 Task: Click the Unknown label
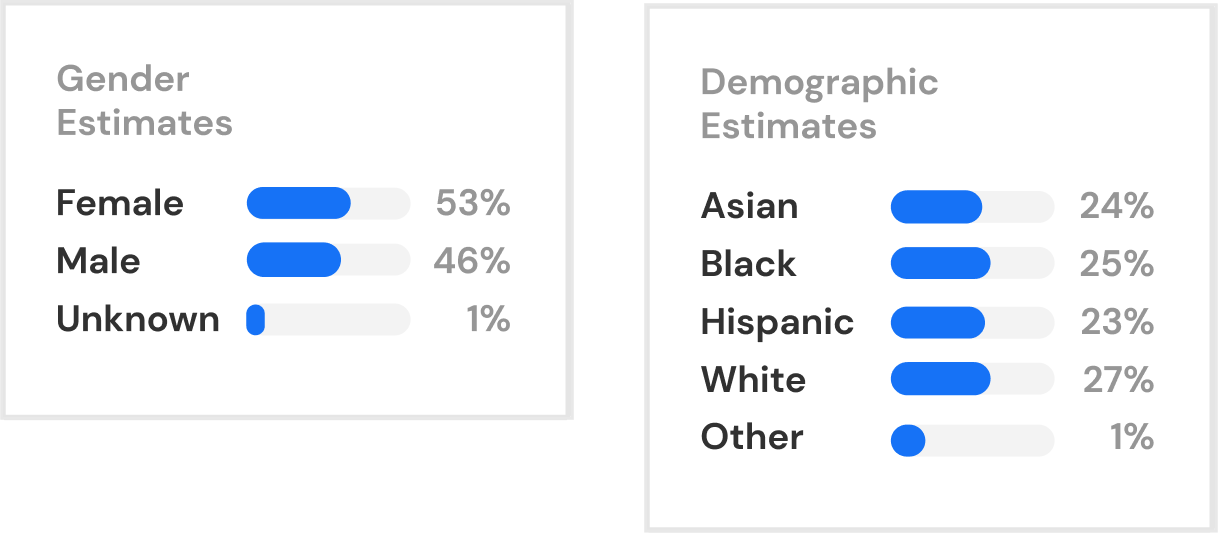click(138, 319)
